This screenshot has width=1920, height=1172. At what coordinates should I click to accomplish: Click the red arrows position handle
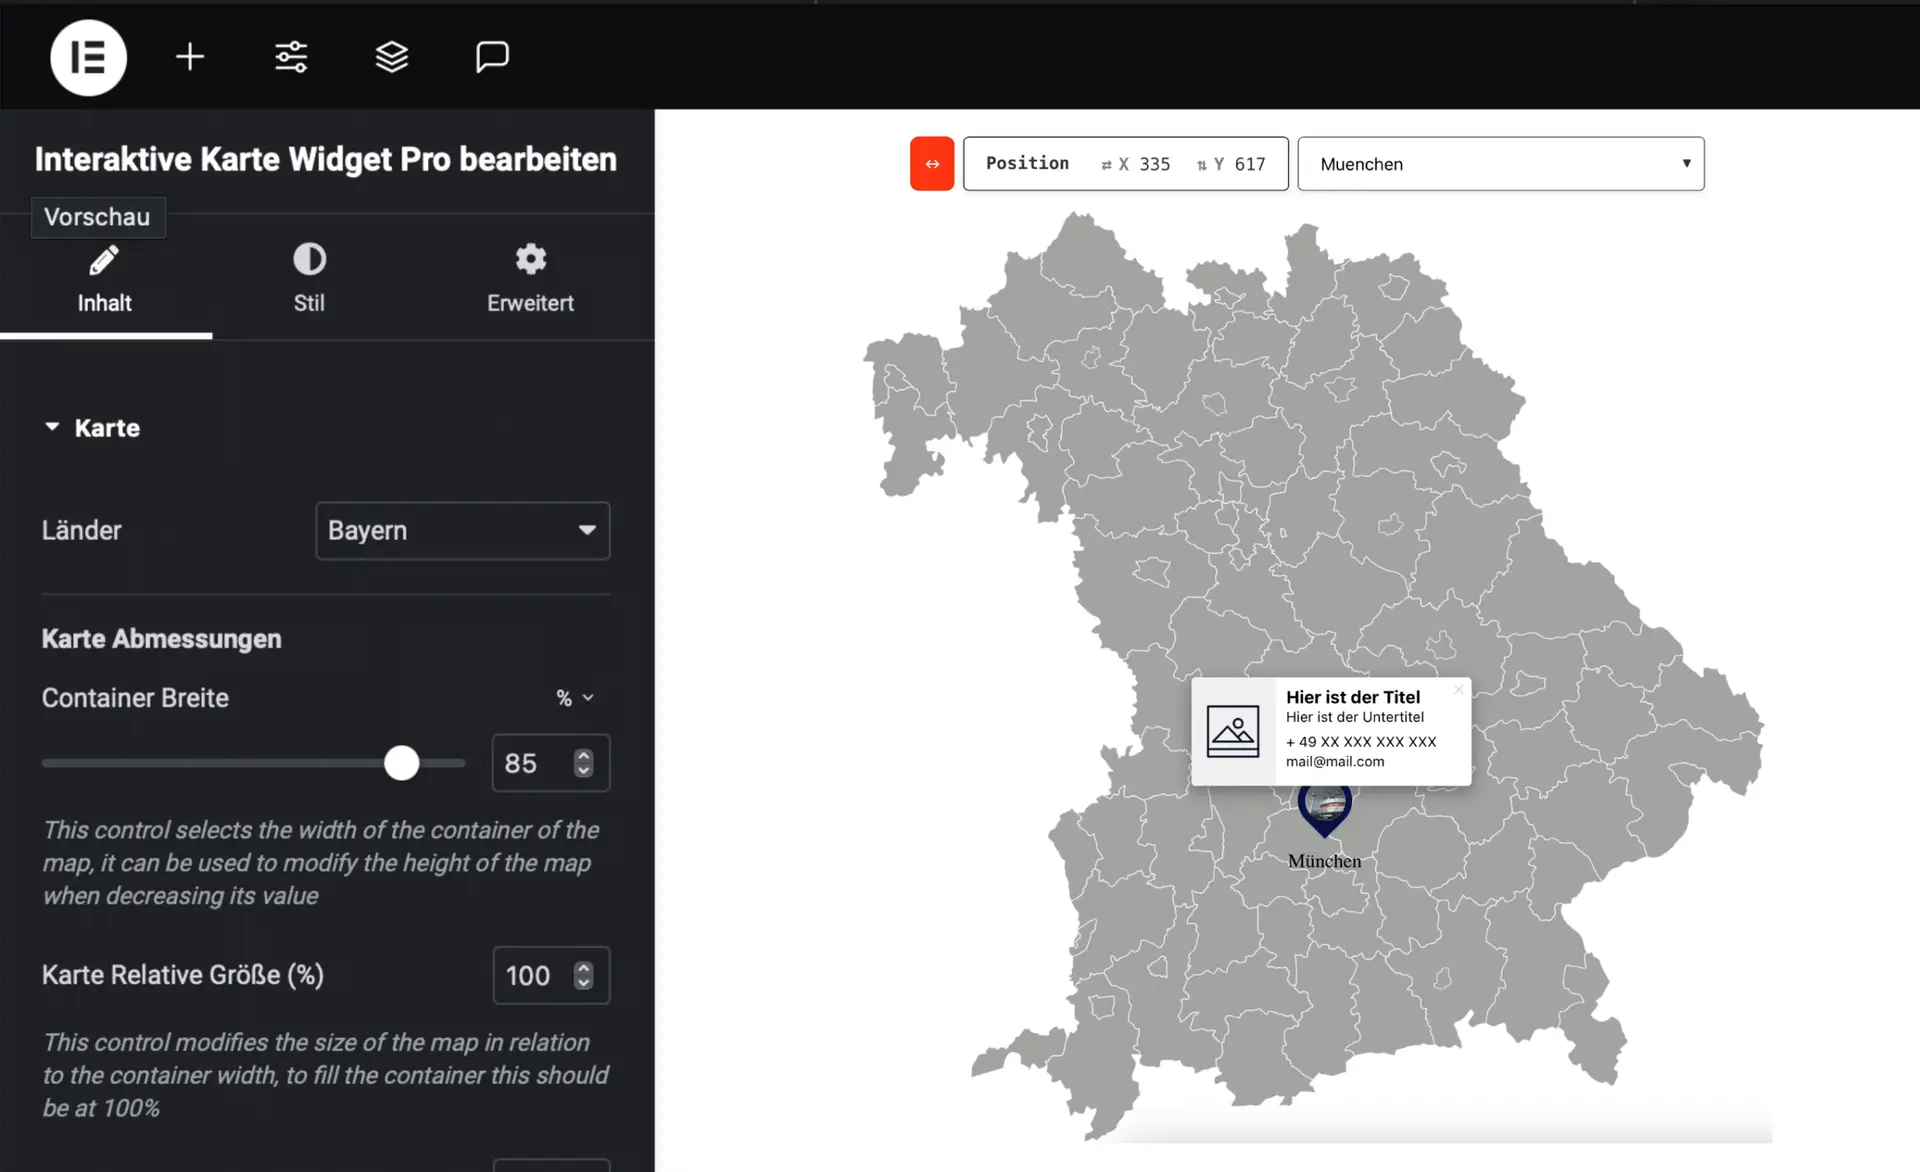tap(932, 164)
